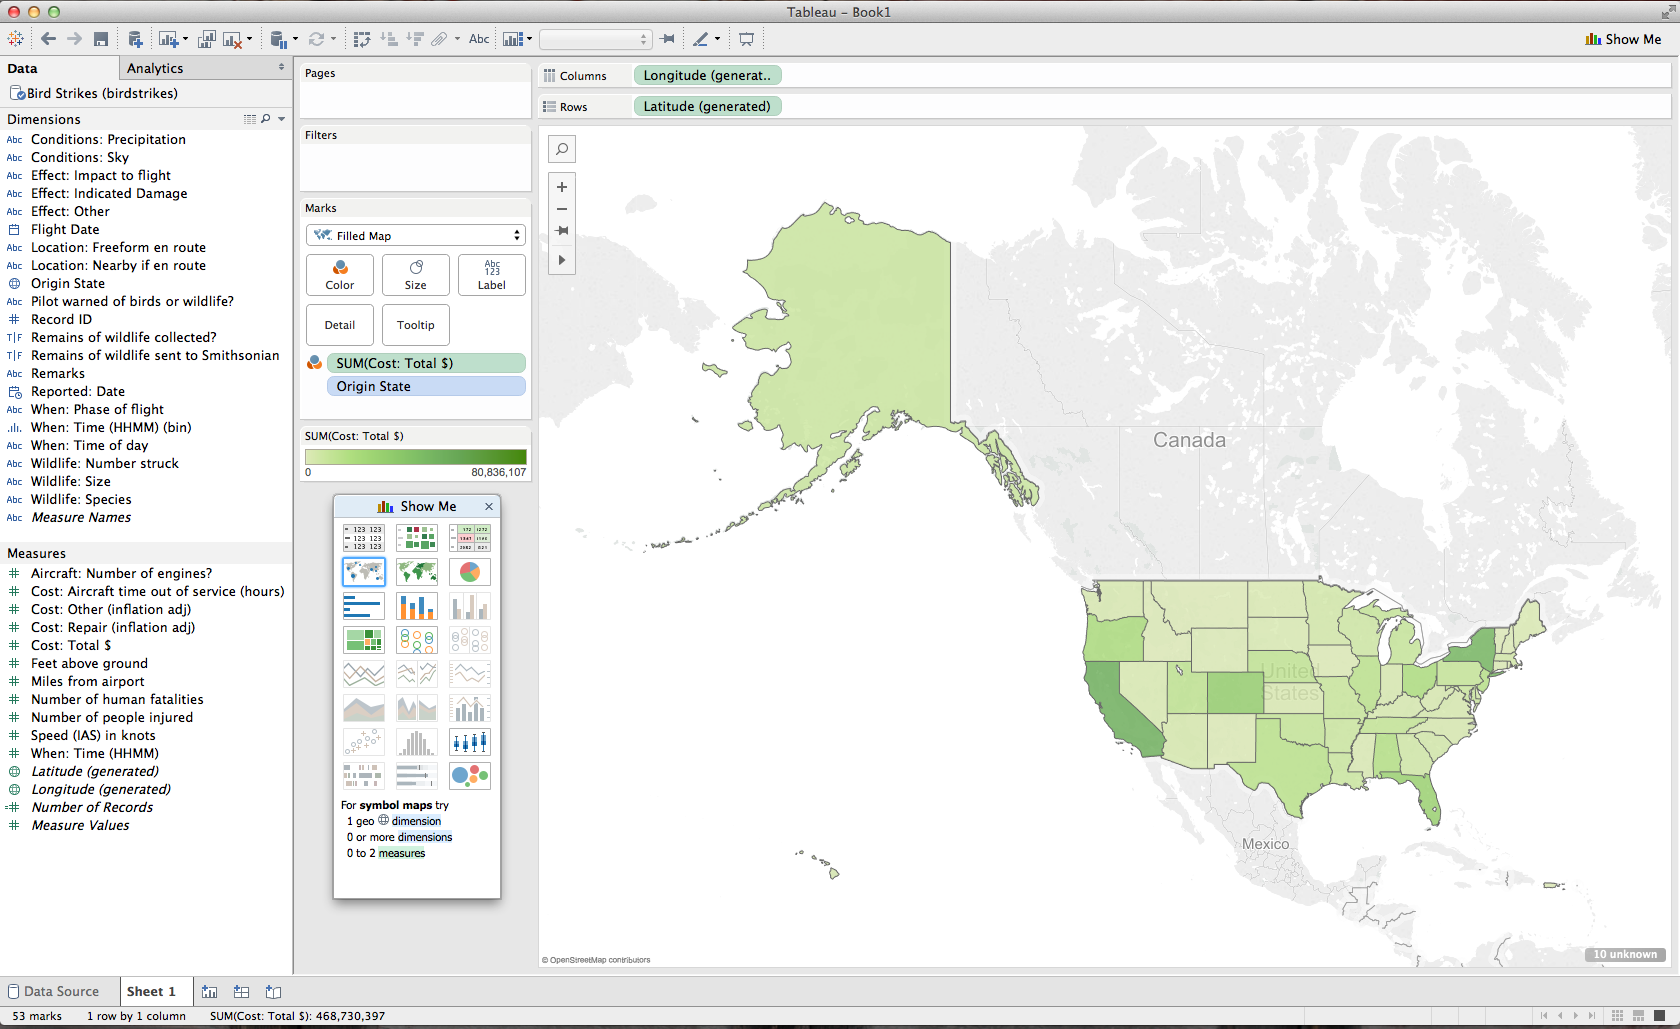1680x1029 pixels.
Task: Zoom in on the map
Action: [x=562, y=187]
